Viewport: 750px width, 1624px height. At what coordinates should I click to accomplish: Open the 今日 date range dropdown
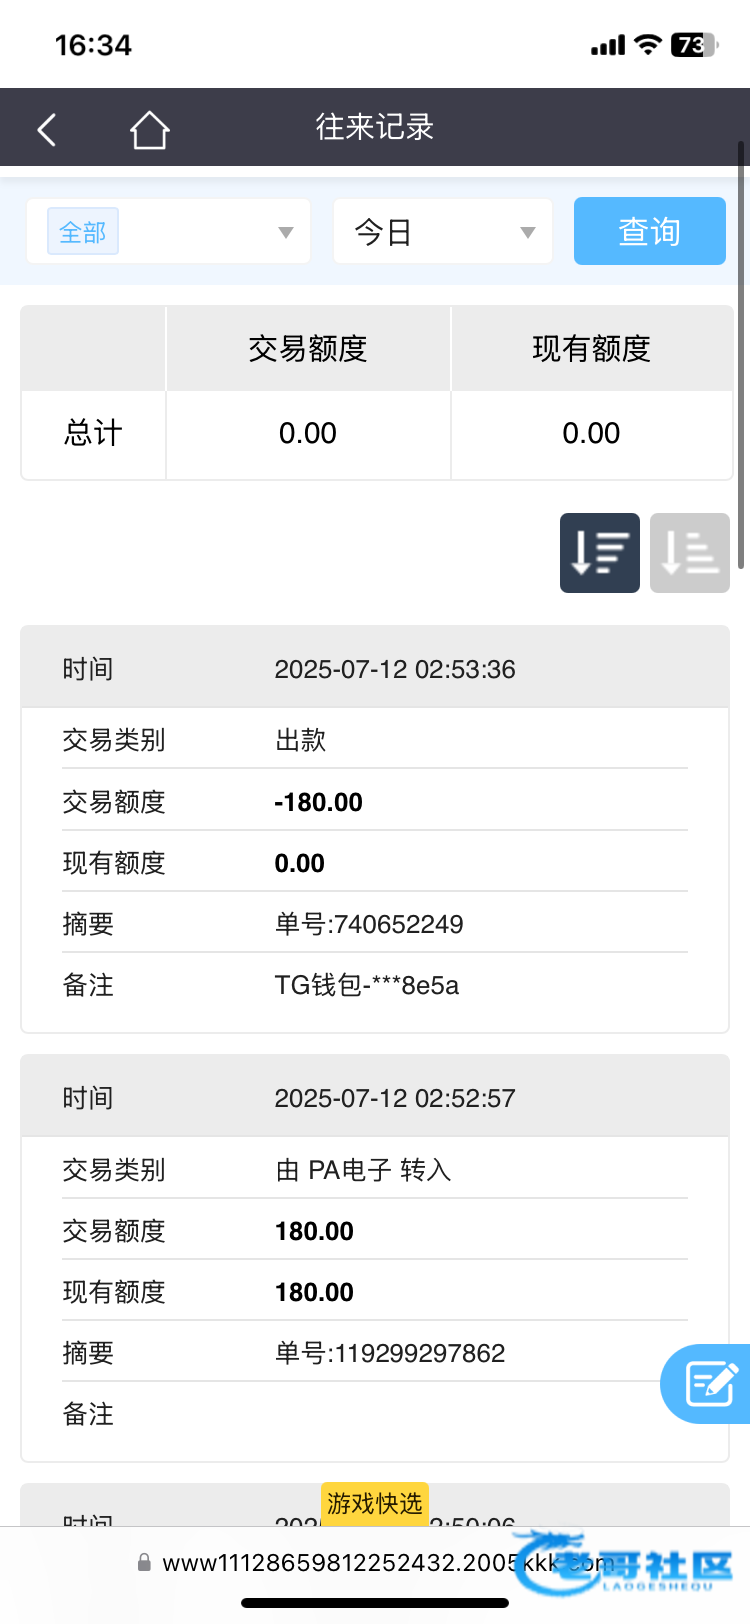pyautogui.click(x=442, y=232)
